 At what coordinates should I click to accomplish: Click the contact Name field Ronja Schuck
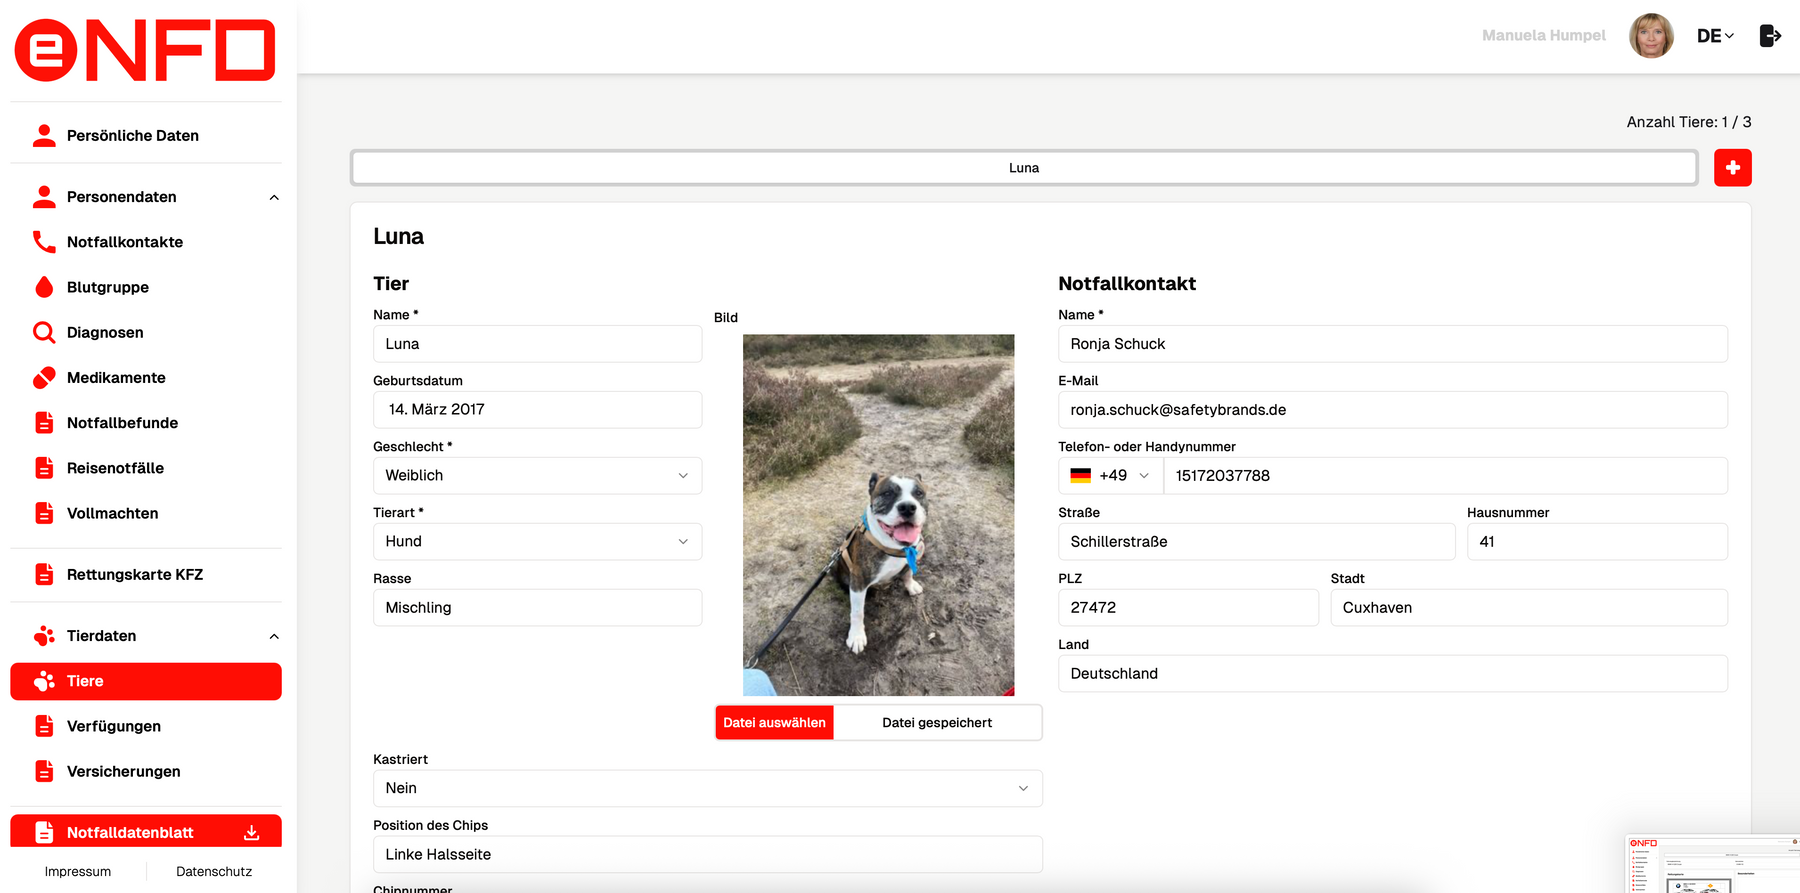pyautogui.click(x=1393, y=344)
